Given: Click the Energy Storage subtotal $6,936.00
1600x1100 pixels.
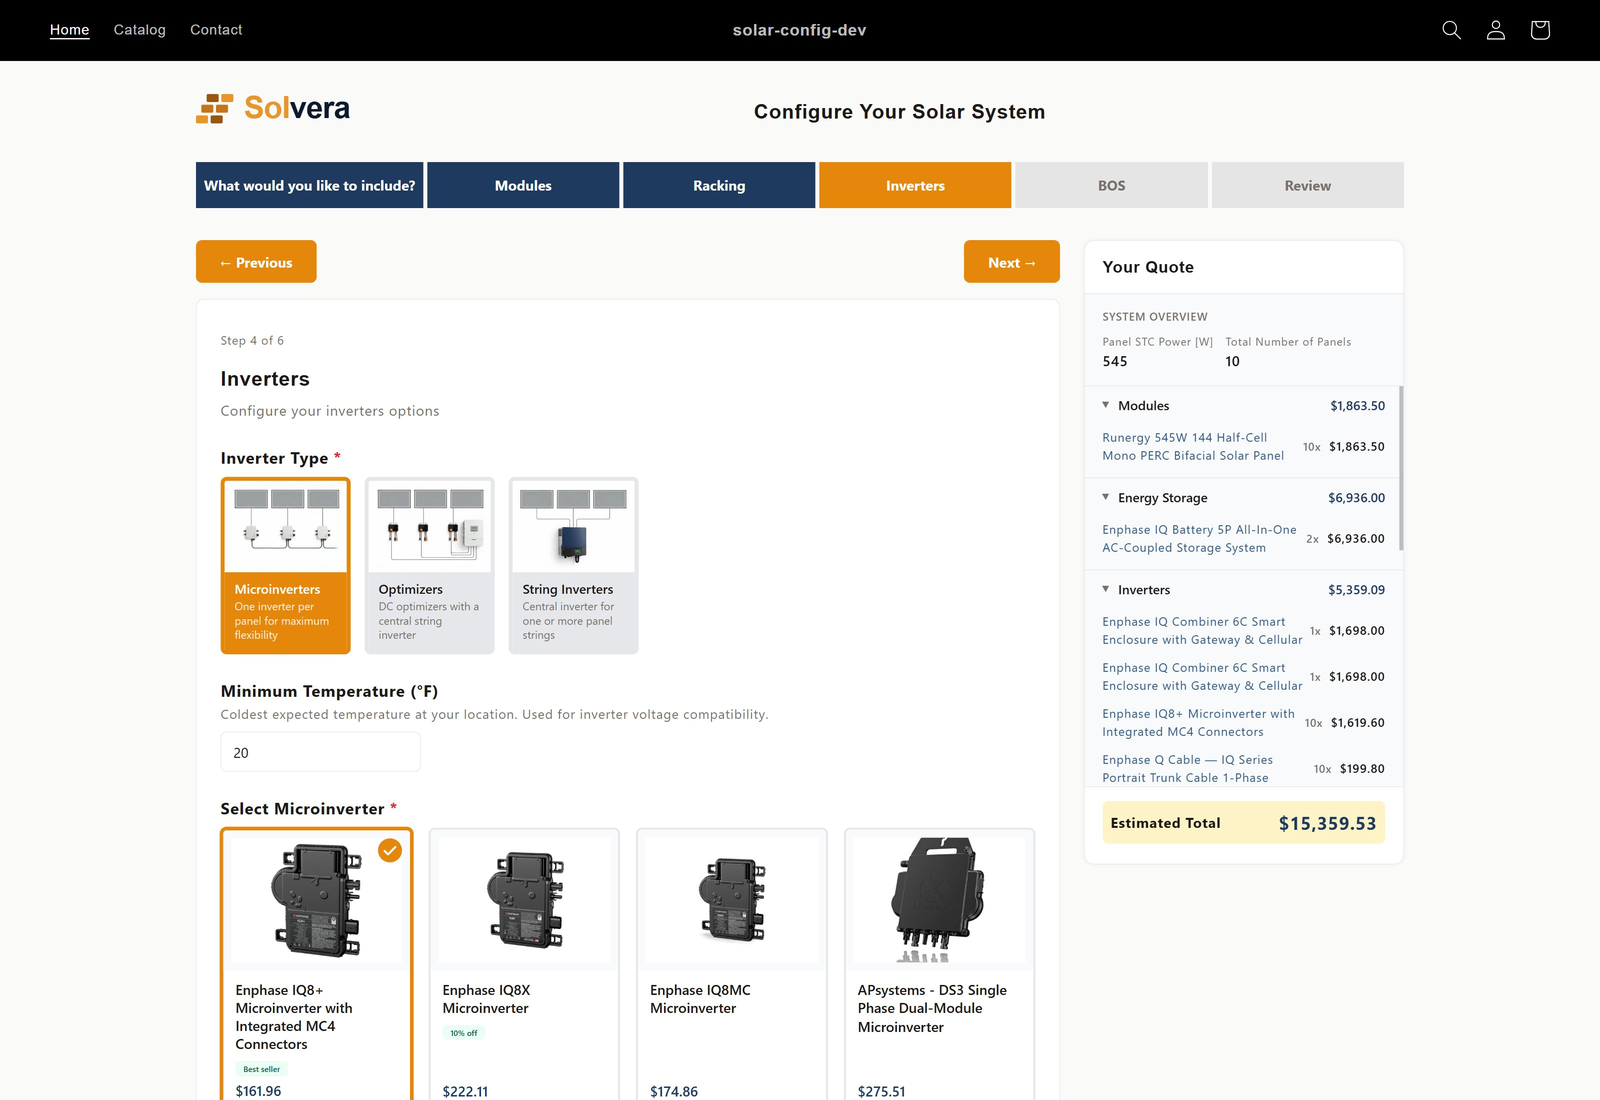Looking at the screenshot, I should 1356,497.
